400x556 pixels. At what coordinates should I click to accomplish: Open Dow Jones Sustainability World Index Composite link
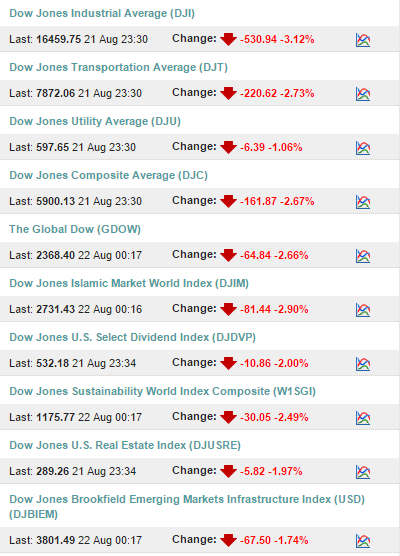click(162, 391)
